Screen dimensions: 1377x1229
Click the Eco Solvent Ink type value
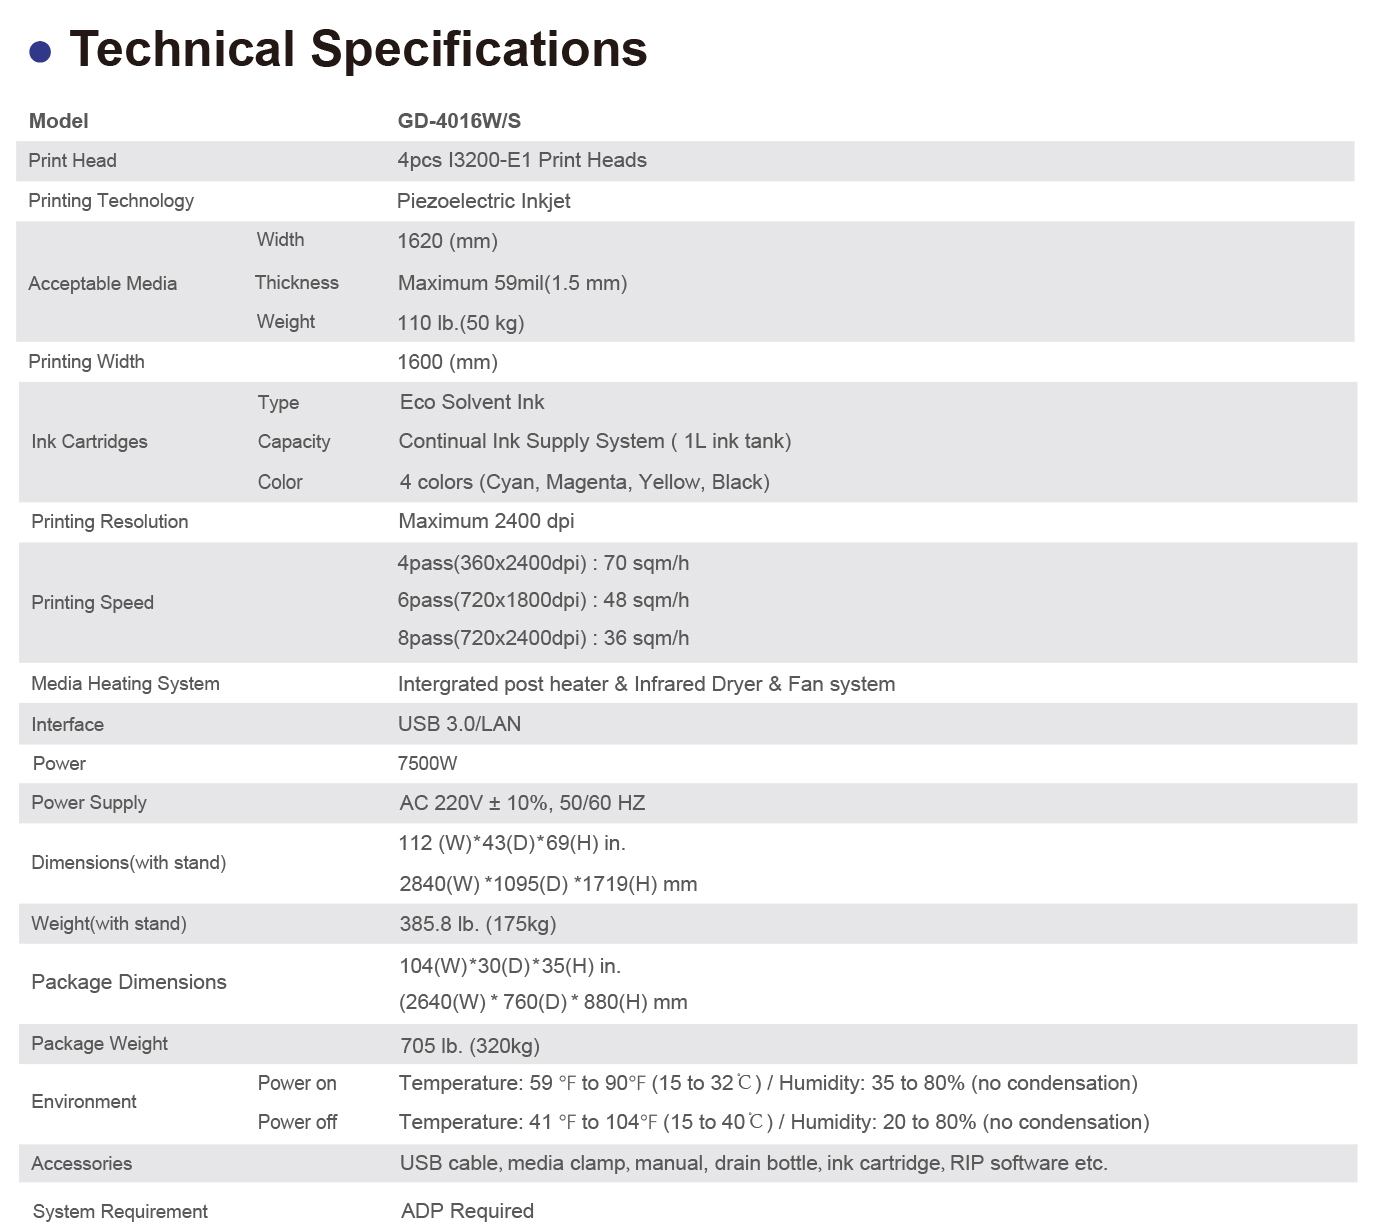472,402
